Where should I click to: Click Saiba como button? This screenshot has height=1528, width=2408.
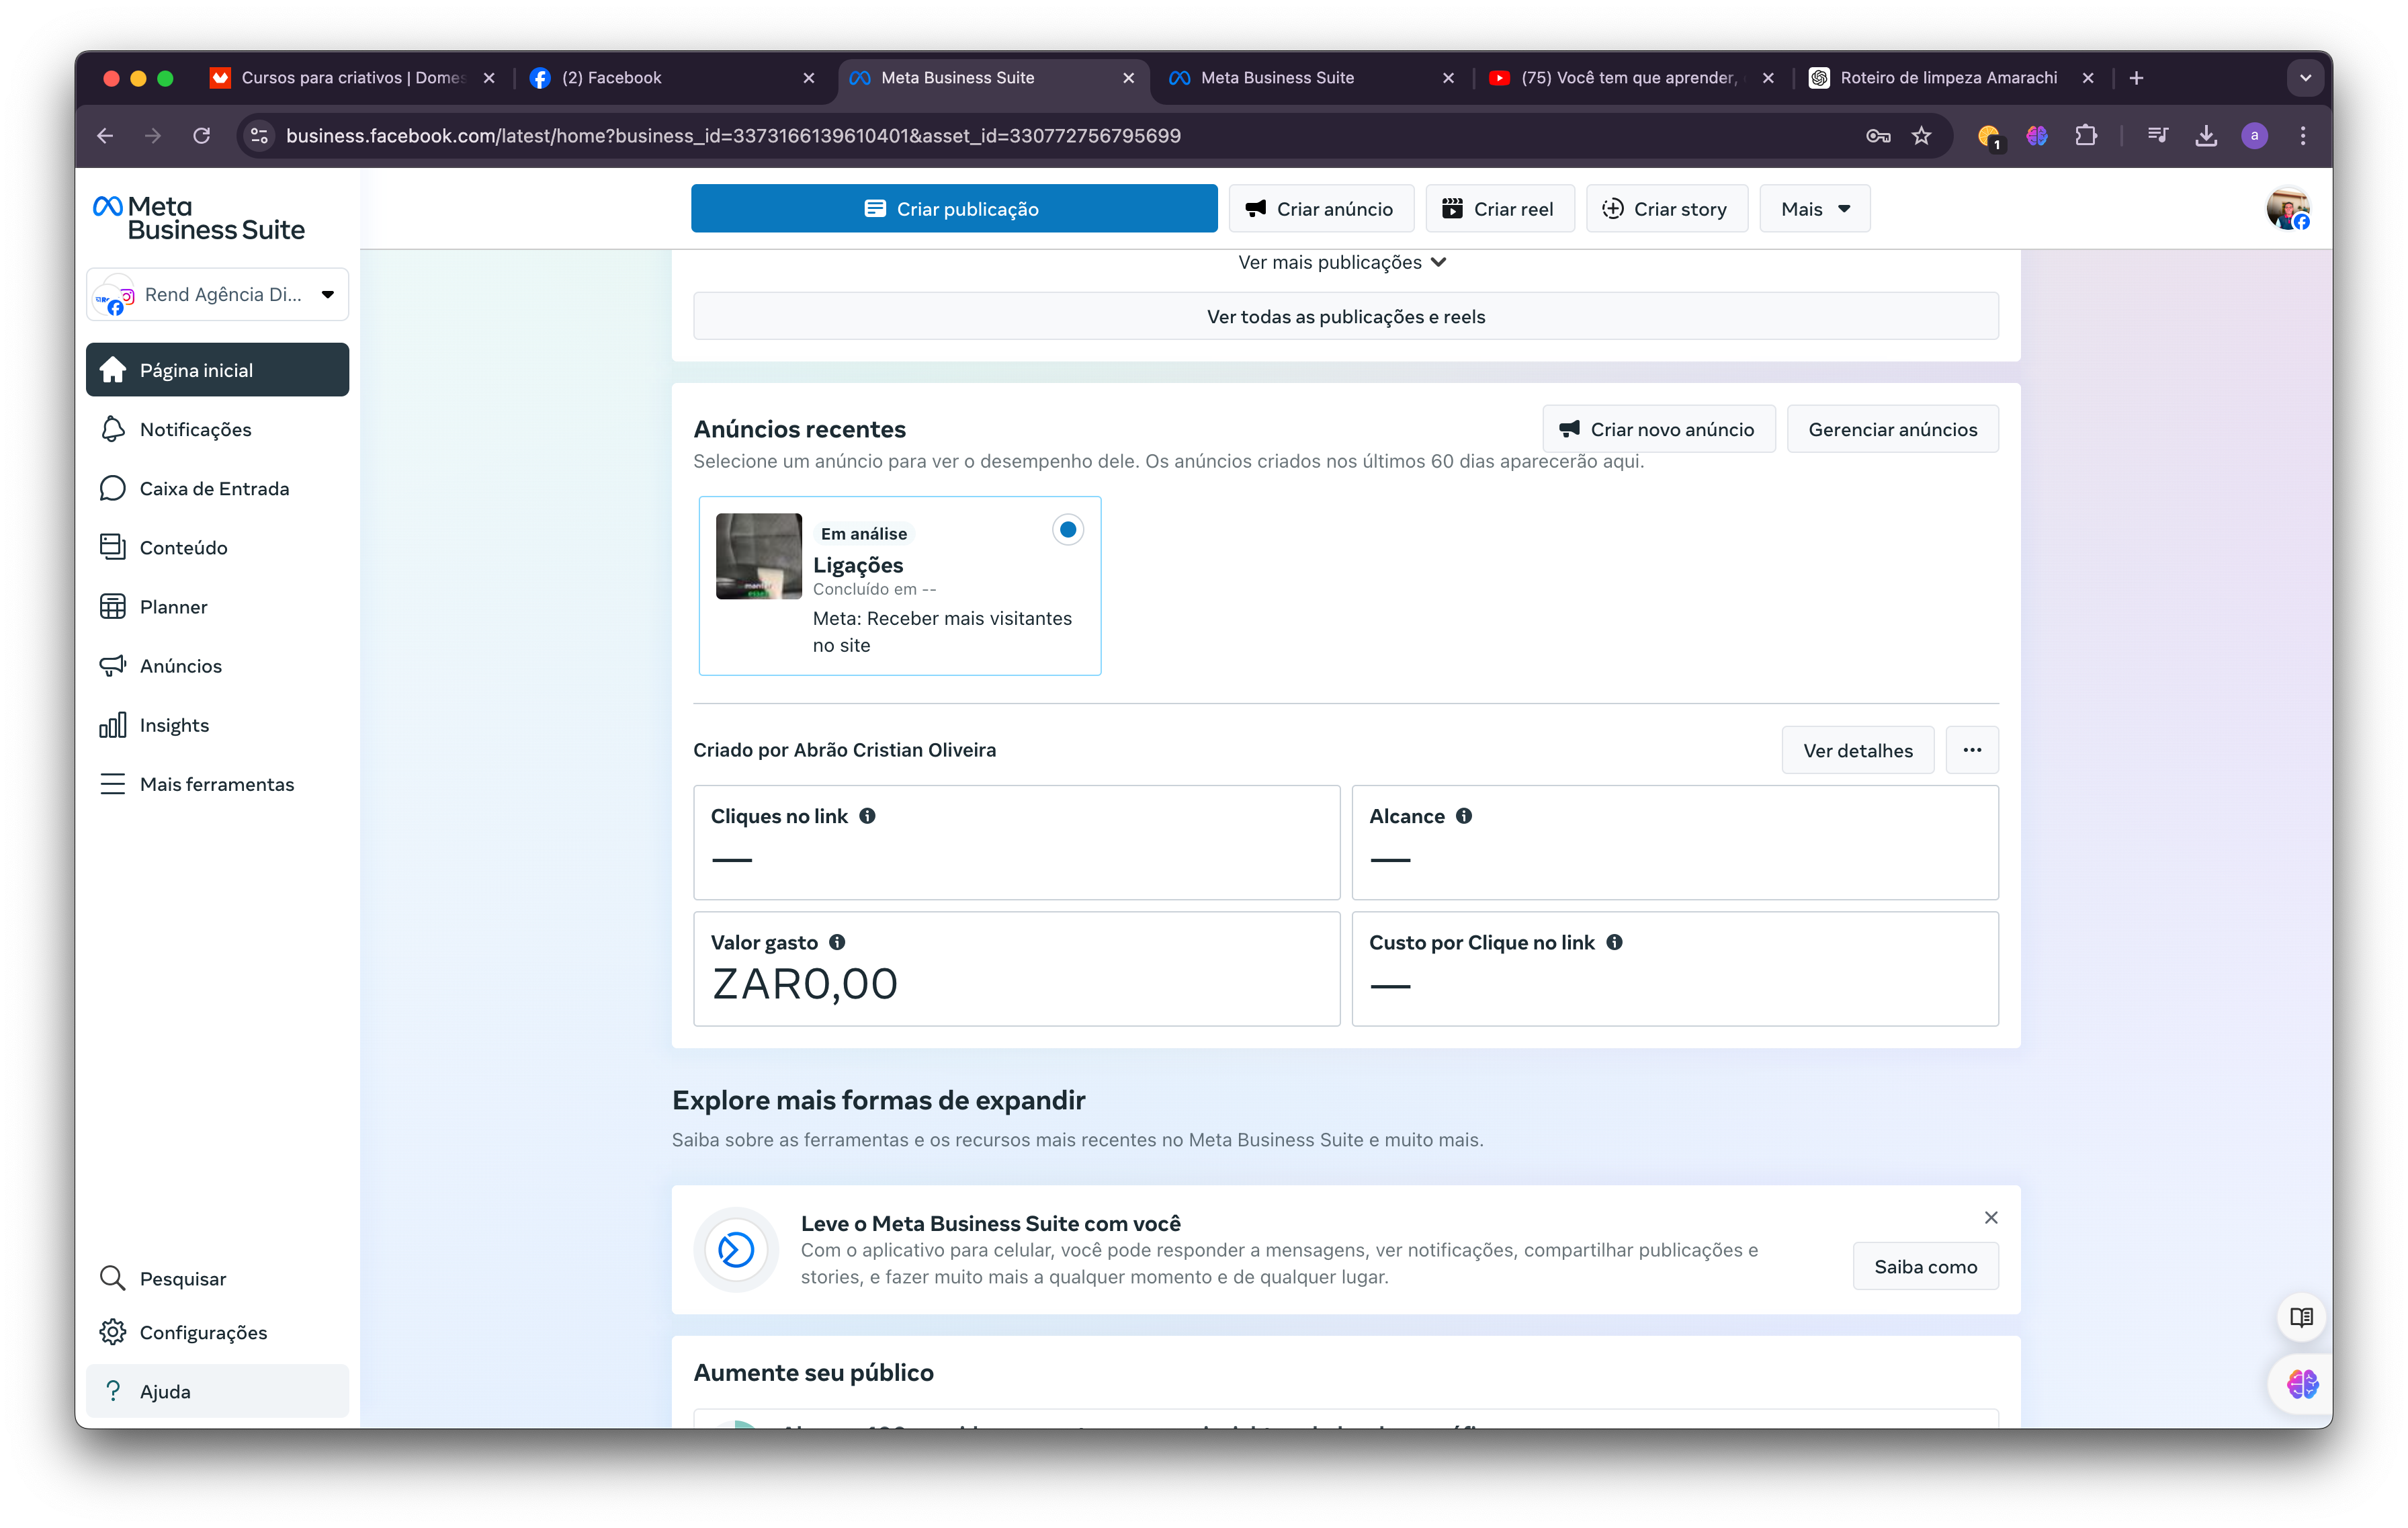(1925, 1266)
